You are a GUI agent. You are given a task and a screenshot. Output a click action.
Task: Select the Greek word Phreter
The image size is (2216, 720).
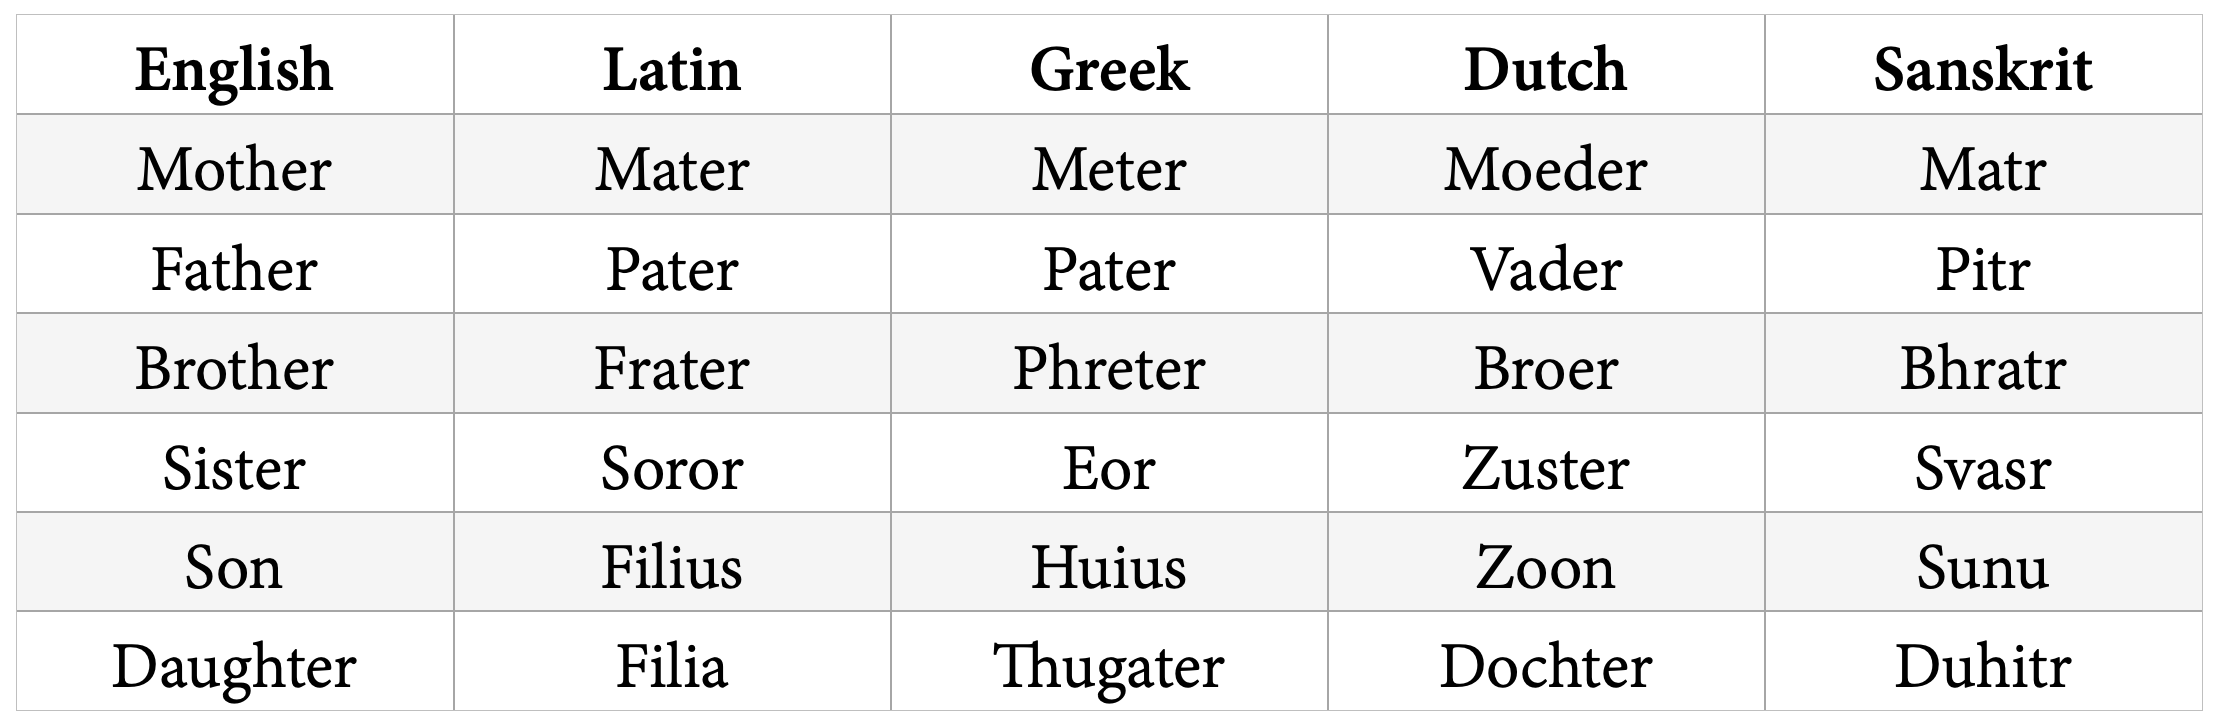pos(1109,368)
